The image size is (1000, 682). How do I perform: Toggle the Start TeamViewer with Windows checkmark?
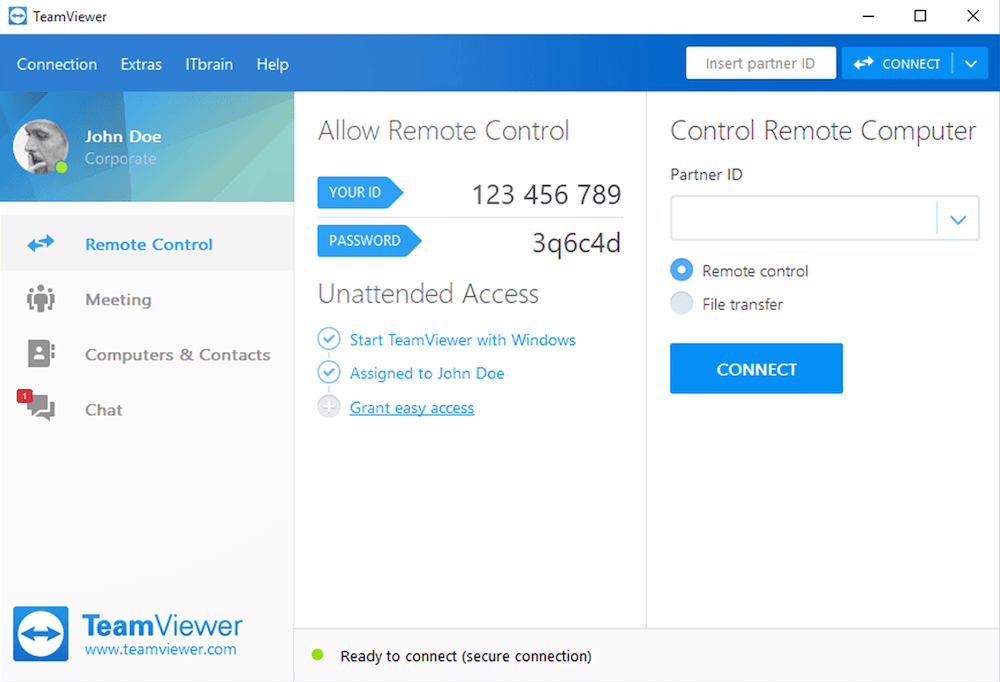tap(329, 339)
